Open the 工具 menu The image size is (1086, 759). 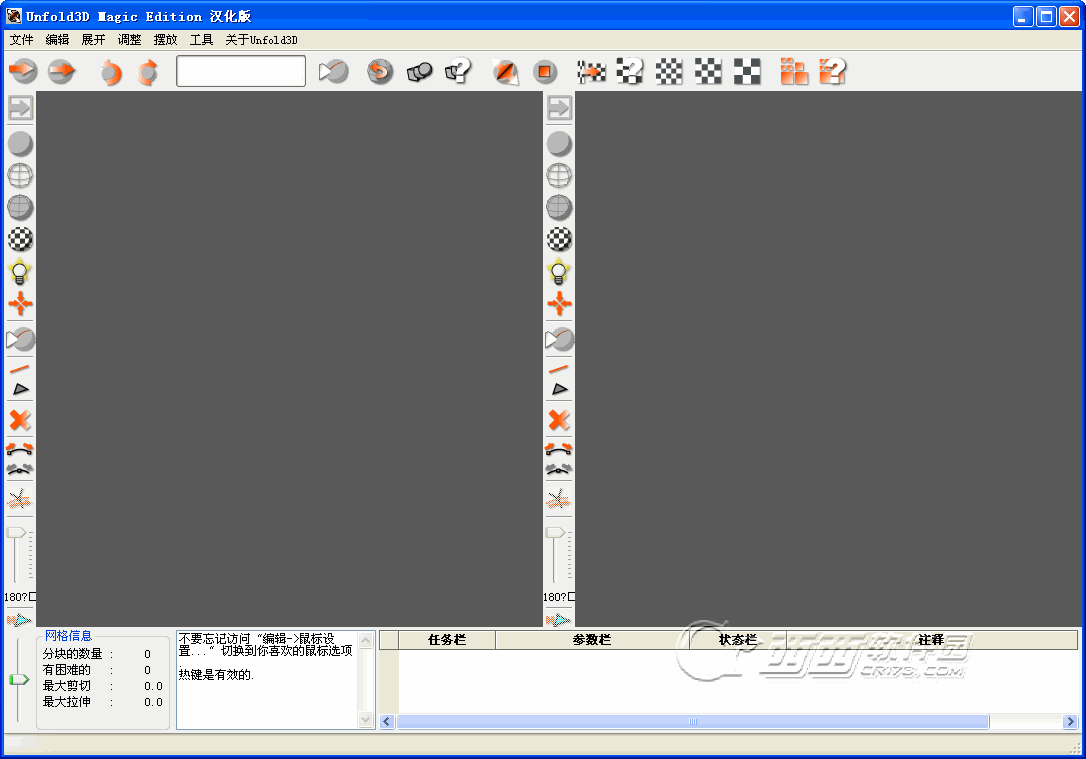pyautogui.click(x=202, y=40)
